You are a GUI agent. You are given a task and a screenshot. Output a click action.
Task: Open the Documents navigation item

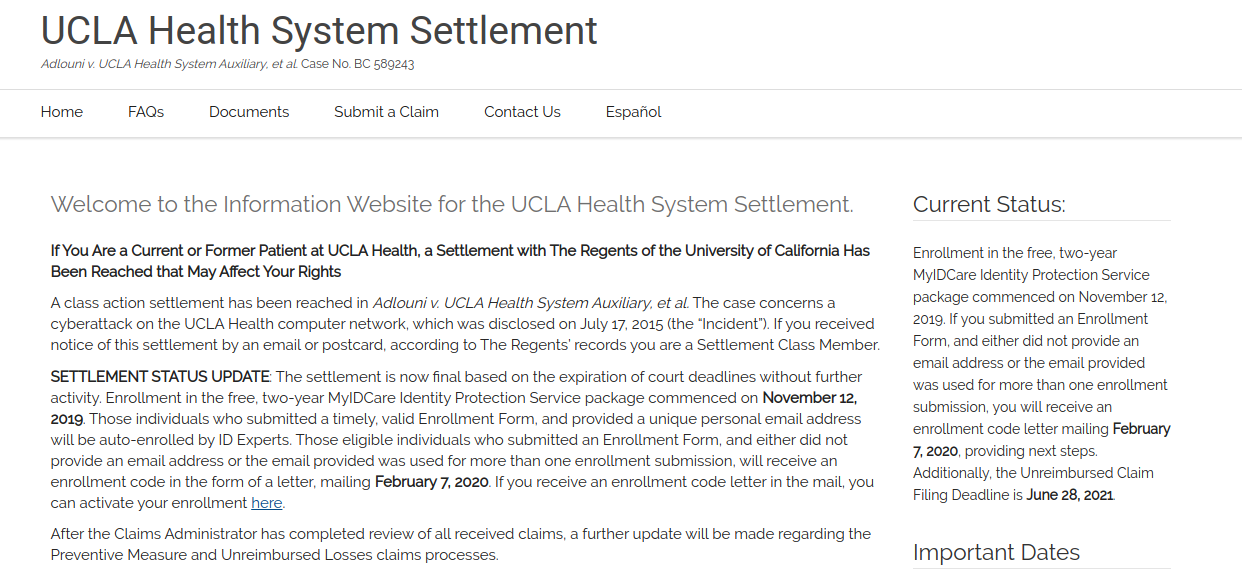(x=249, y=112)
